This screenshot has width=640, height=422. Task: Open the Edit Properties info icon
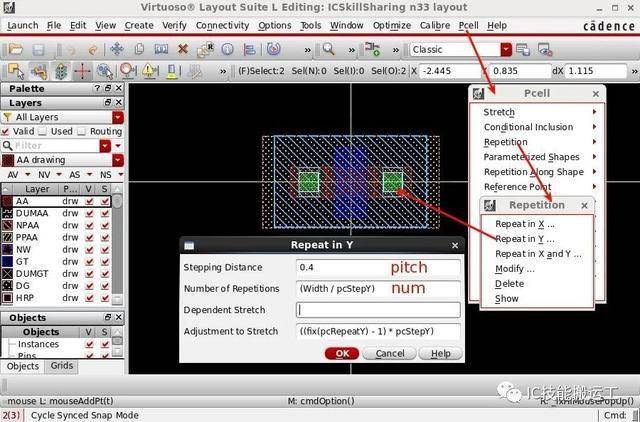pos(226,49)
